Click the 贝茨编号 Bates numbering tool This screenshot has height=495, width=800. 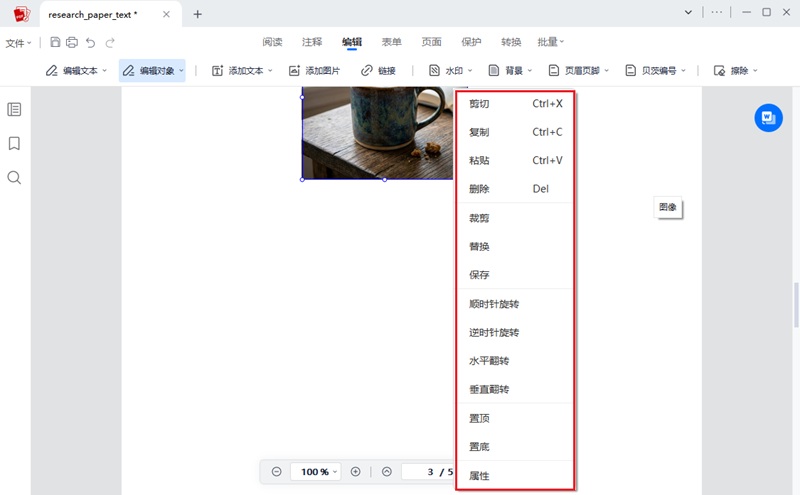[x=651, y=71]
